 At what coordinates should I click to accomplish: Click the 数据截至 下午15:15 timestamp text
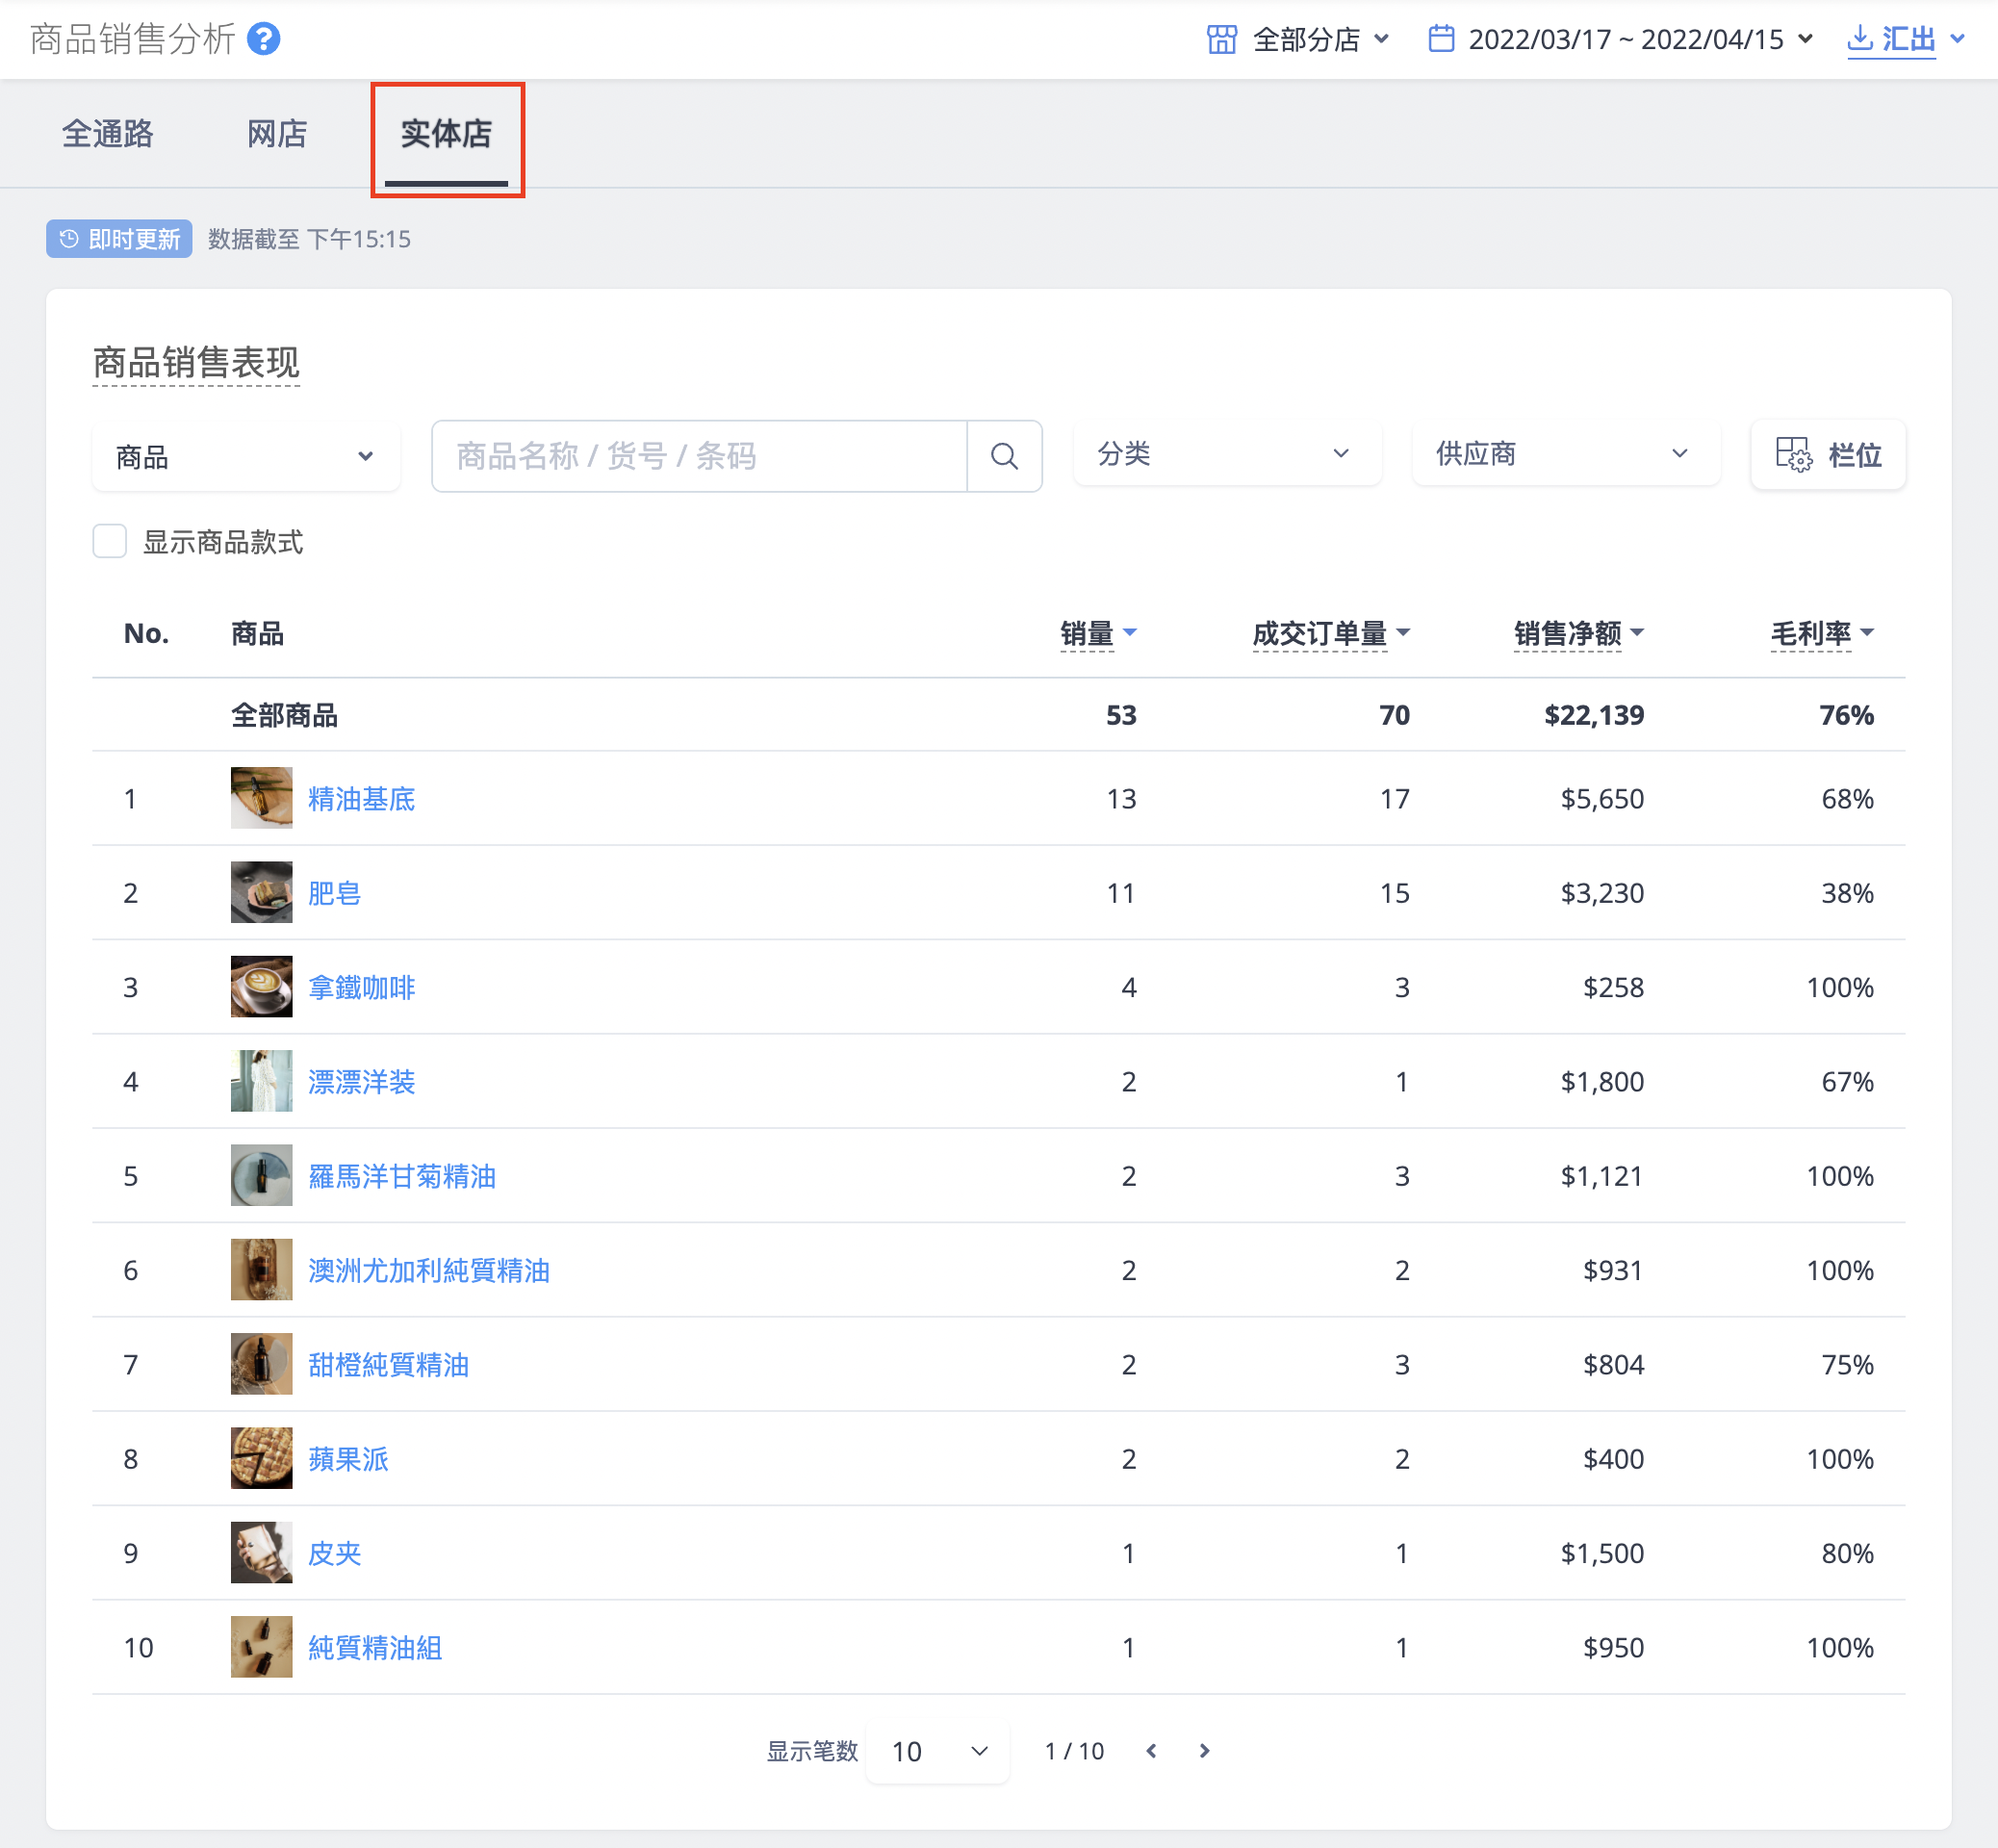309,239
